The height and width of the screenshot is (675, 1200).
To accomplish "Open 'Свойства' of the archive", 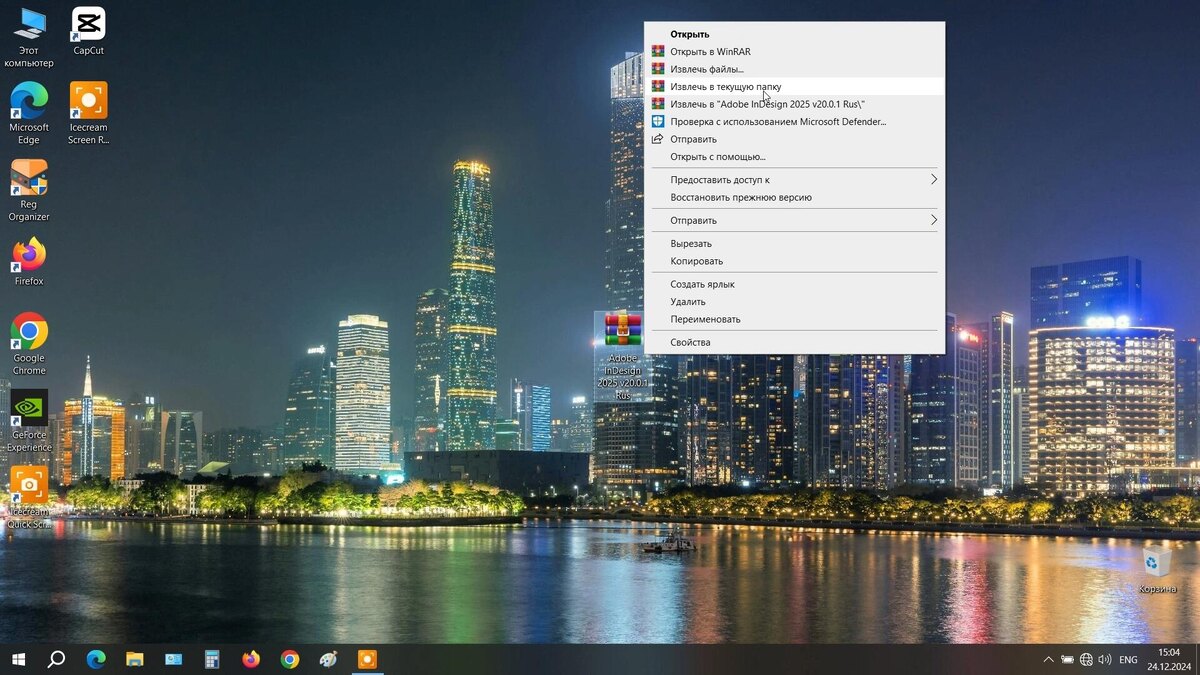I will 794,342.
